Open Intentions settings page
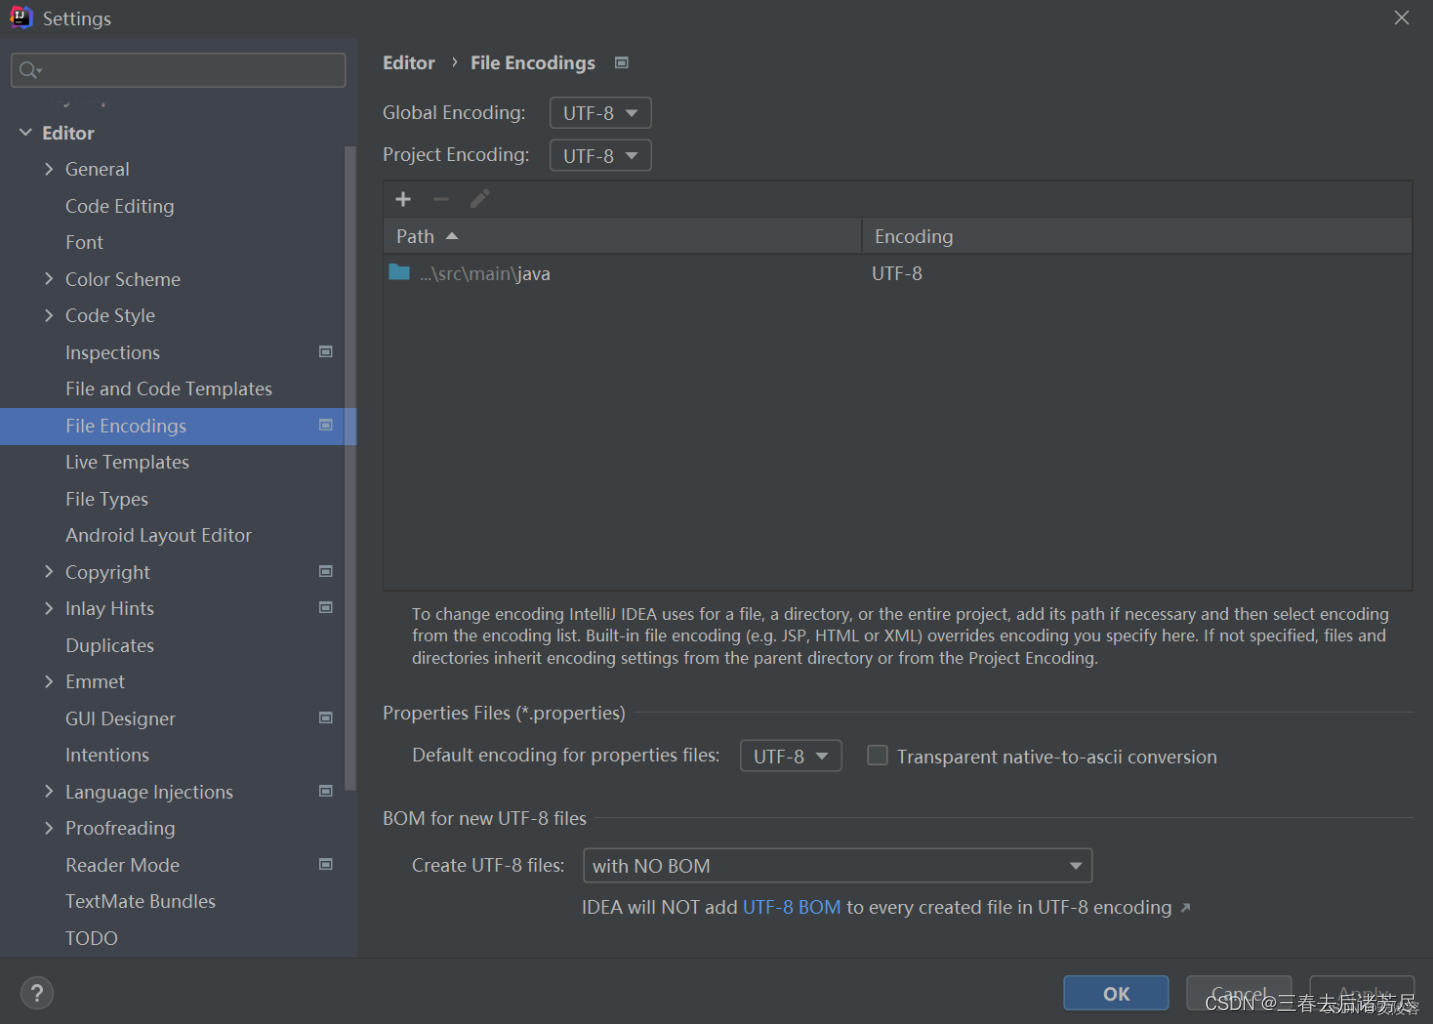Image resolution: width=1433 pixels, height=1024 pixels. 107,755
